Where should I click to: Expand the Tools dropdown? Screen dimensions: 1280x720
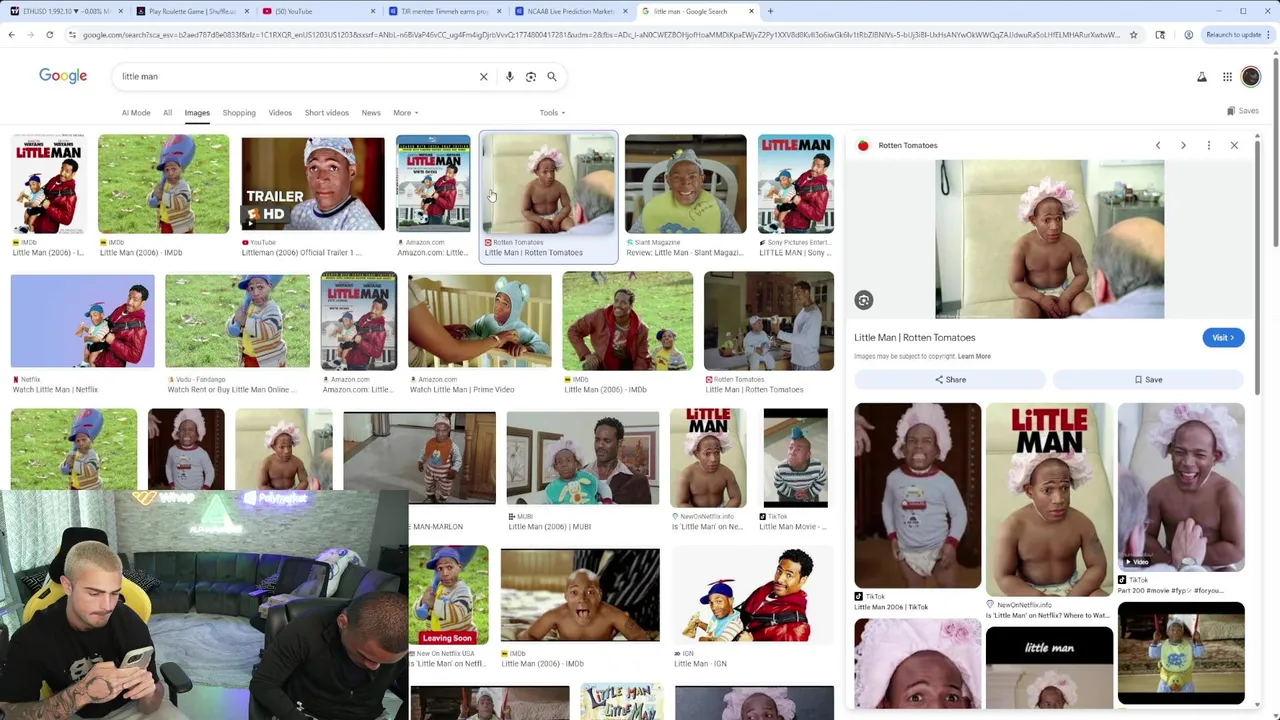pyautogui.click(x=552, y=113)
